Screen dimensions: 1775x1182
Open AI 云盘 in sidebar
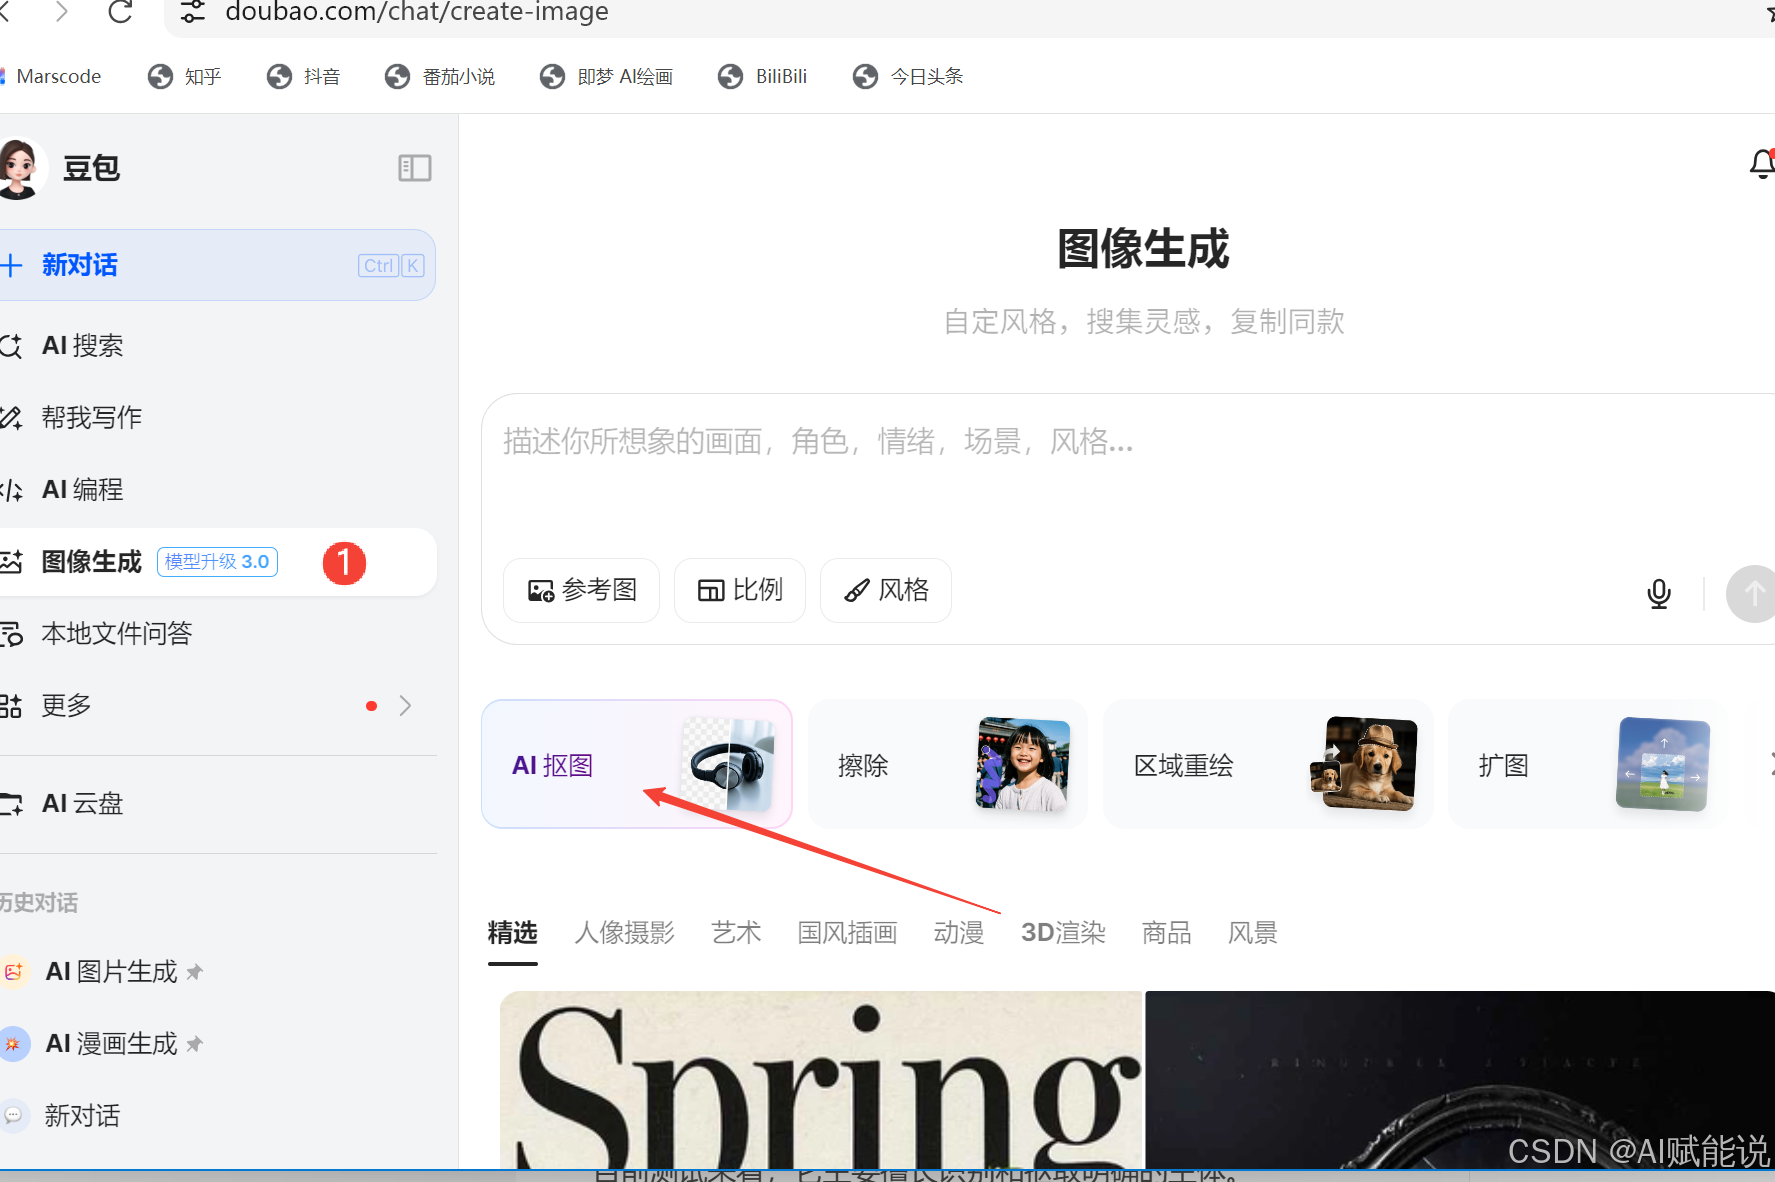pyautogui.click(x=217, y=804)
